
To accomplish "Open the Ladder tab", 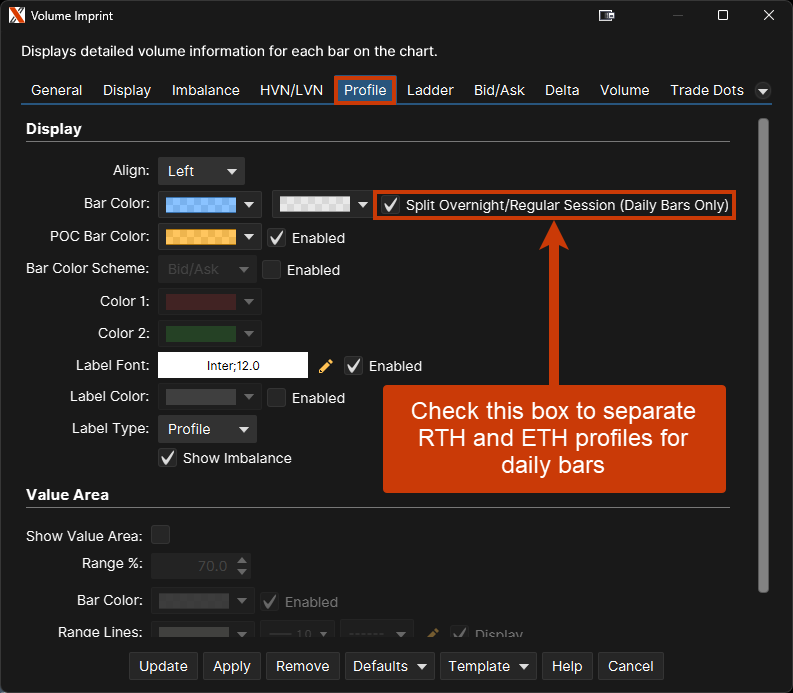I will 430,90.
